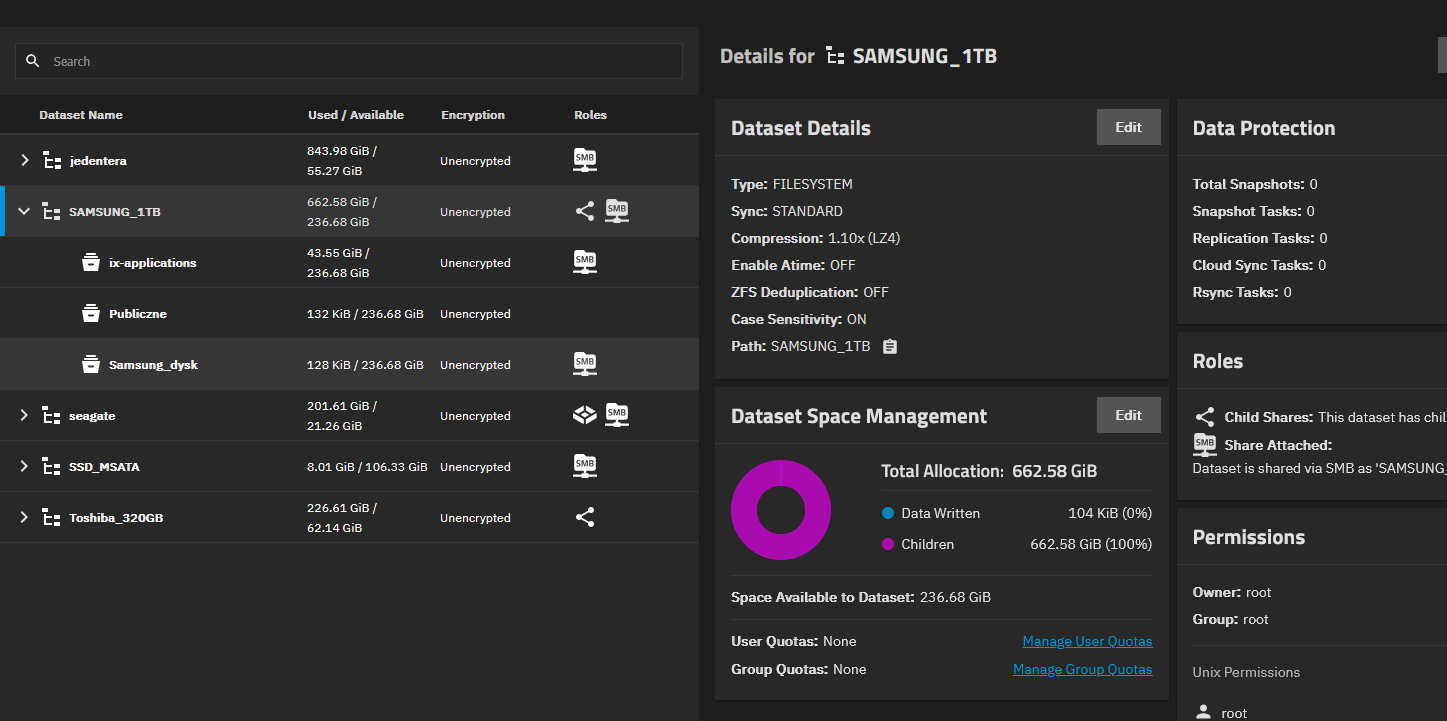The height and width of the screenshot is (721, 1447).
Task: Click the share icon for Toshiba_320GB
Action: coord(585,517)
